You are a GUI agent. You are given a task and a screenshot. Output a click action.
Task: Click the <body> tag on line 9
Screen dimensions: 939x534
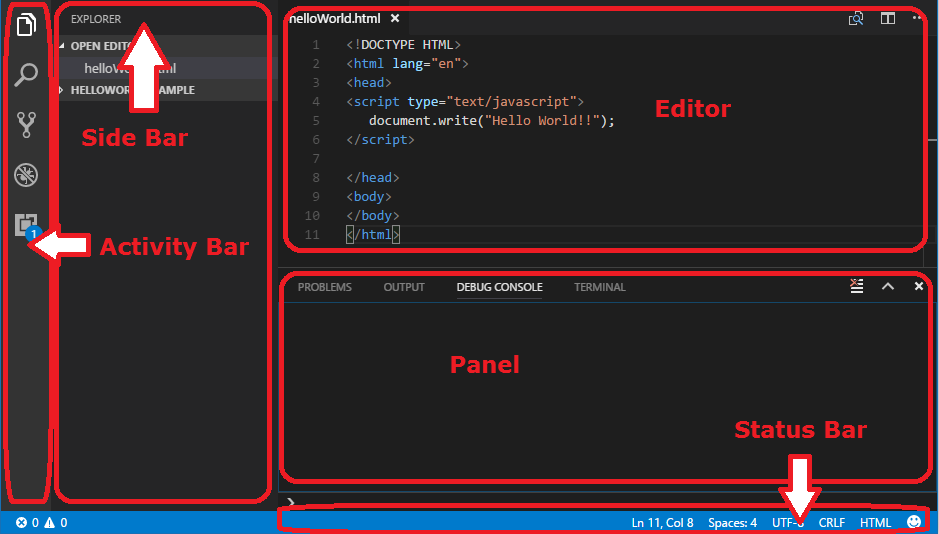369,196
